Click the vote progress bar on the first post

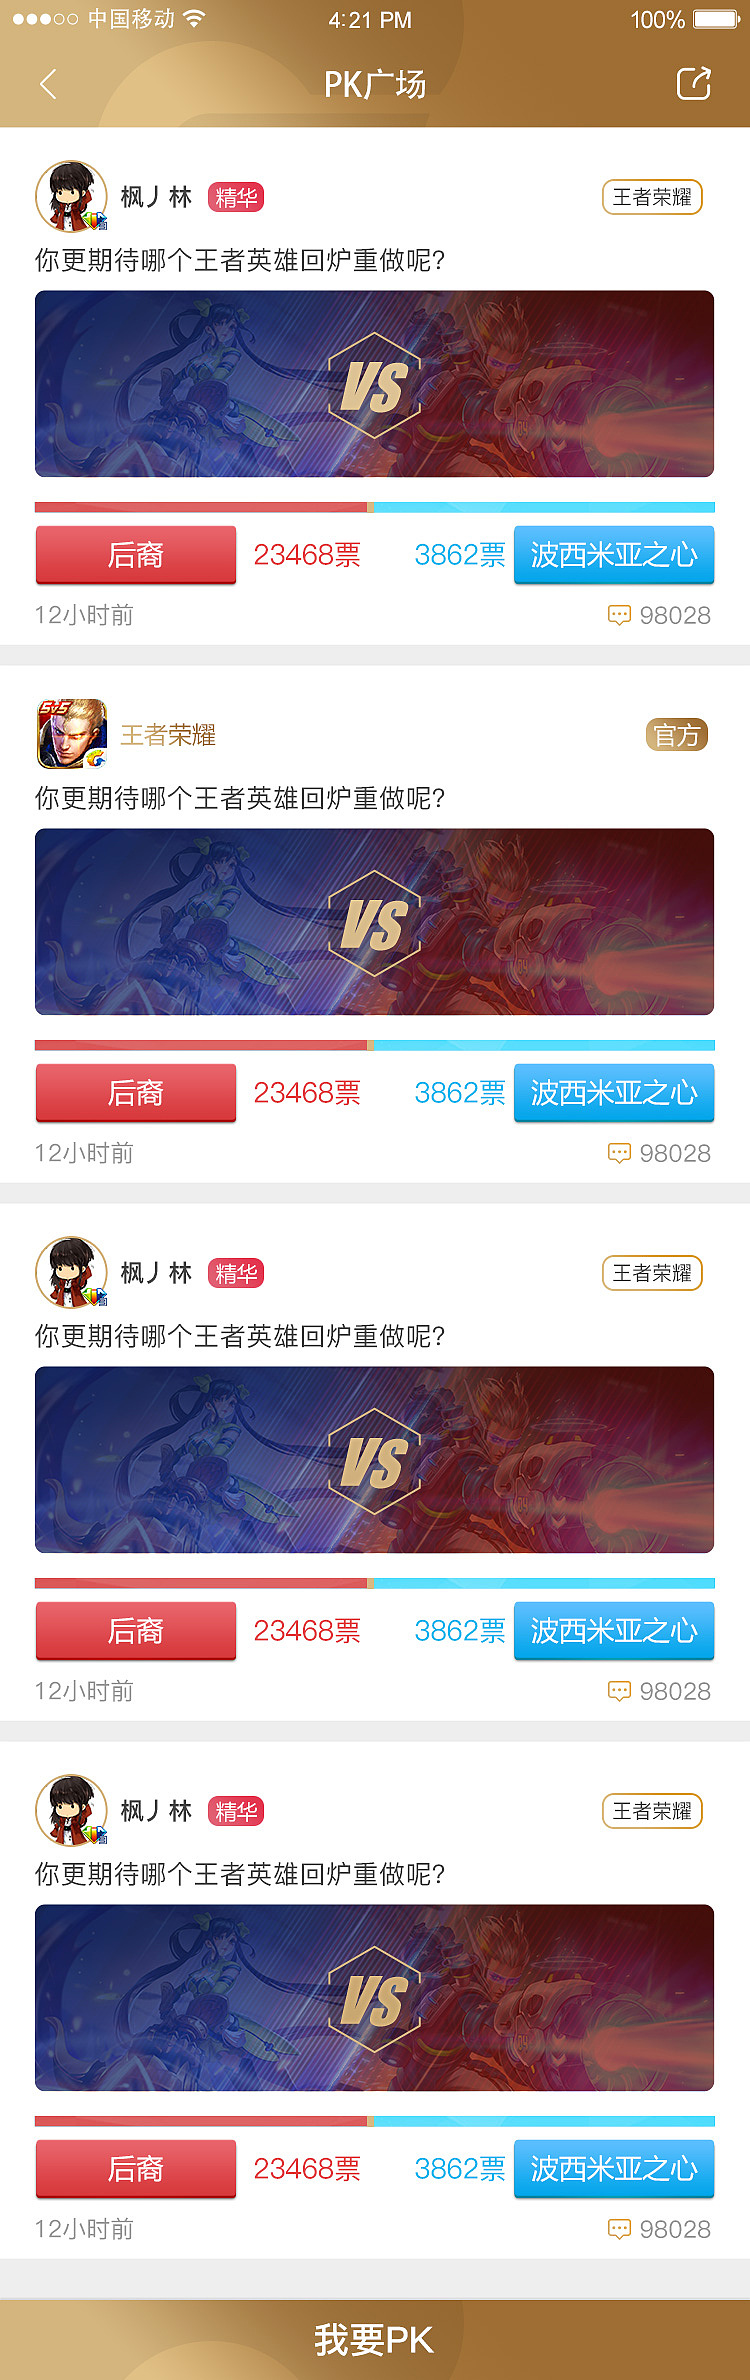375,507
